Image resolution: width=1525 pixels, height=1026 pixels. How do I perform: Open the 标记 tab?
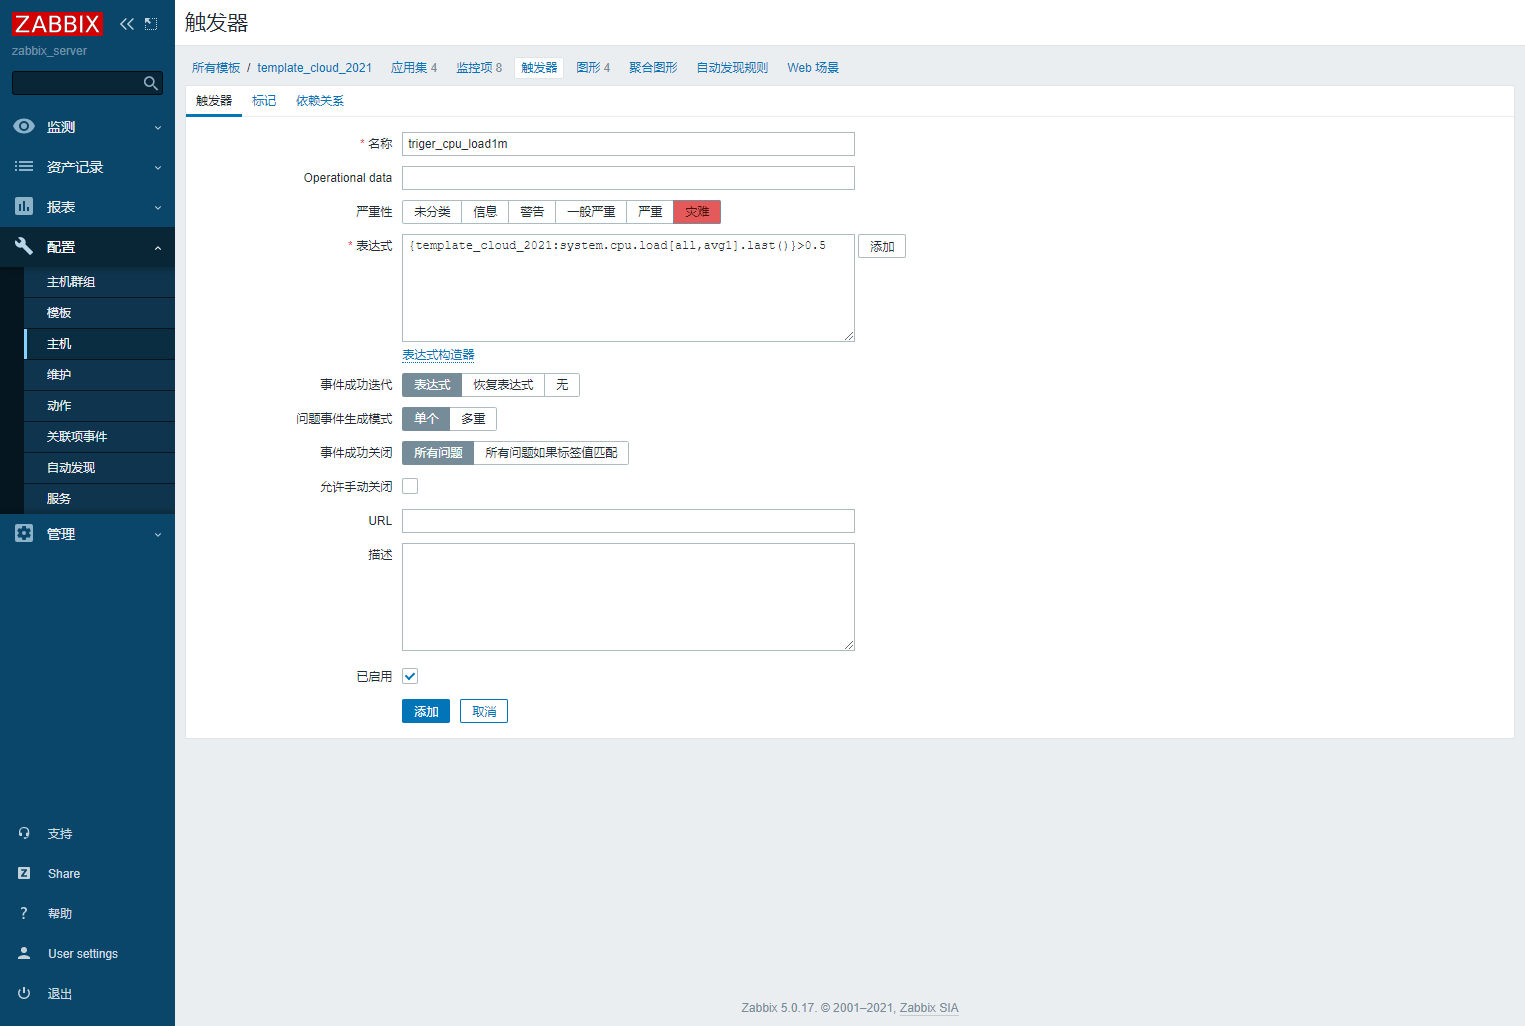coord(264,101)
